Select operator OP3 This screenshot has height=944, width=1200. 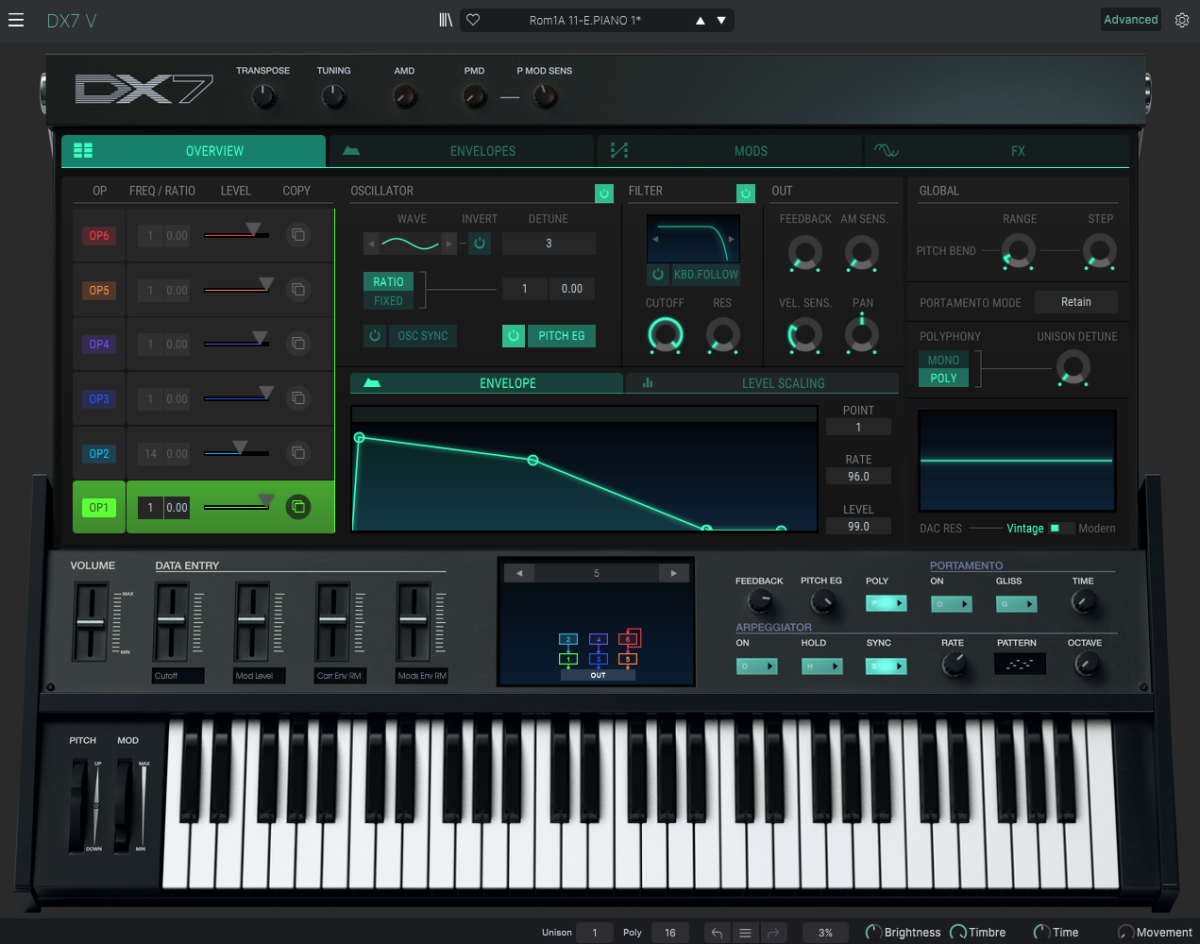click(99, 399)
